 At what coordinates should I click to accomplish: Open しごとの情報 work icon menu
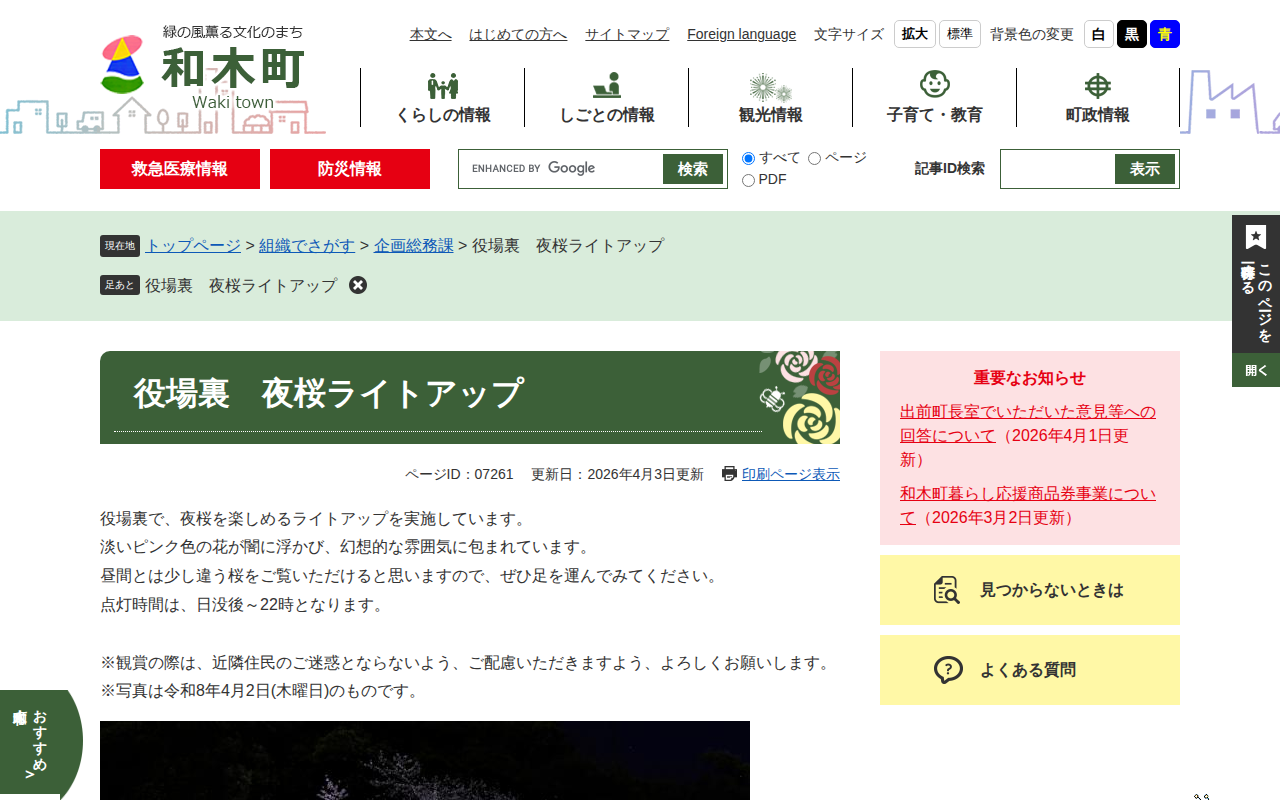tap(606, 85)
